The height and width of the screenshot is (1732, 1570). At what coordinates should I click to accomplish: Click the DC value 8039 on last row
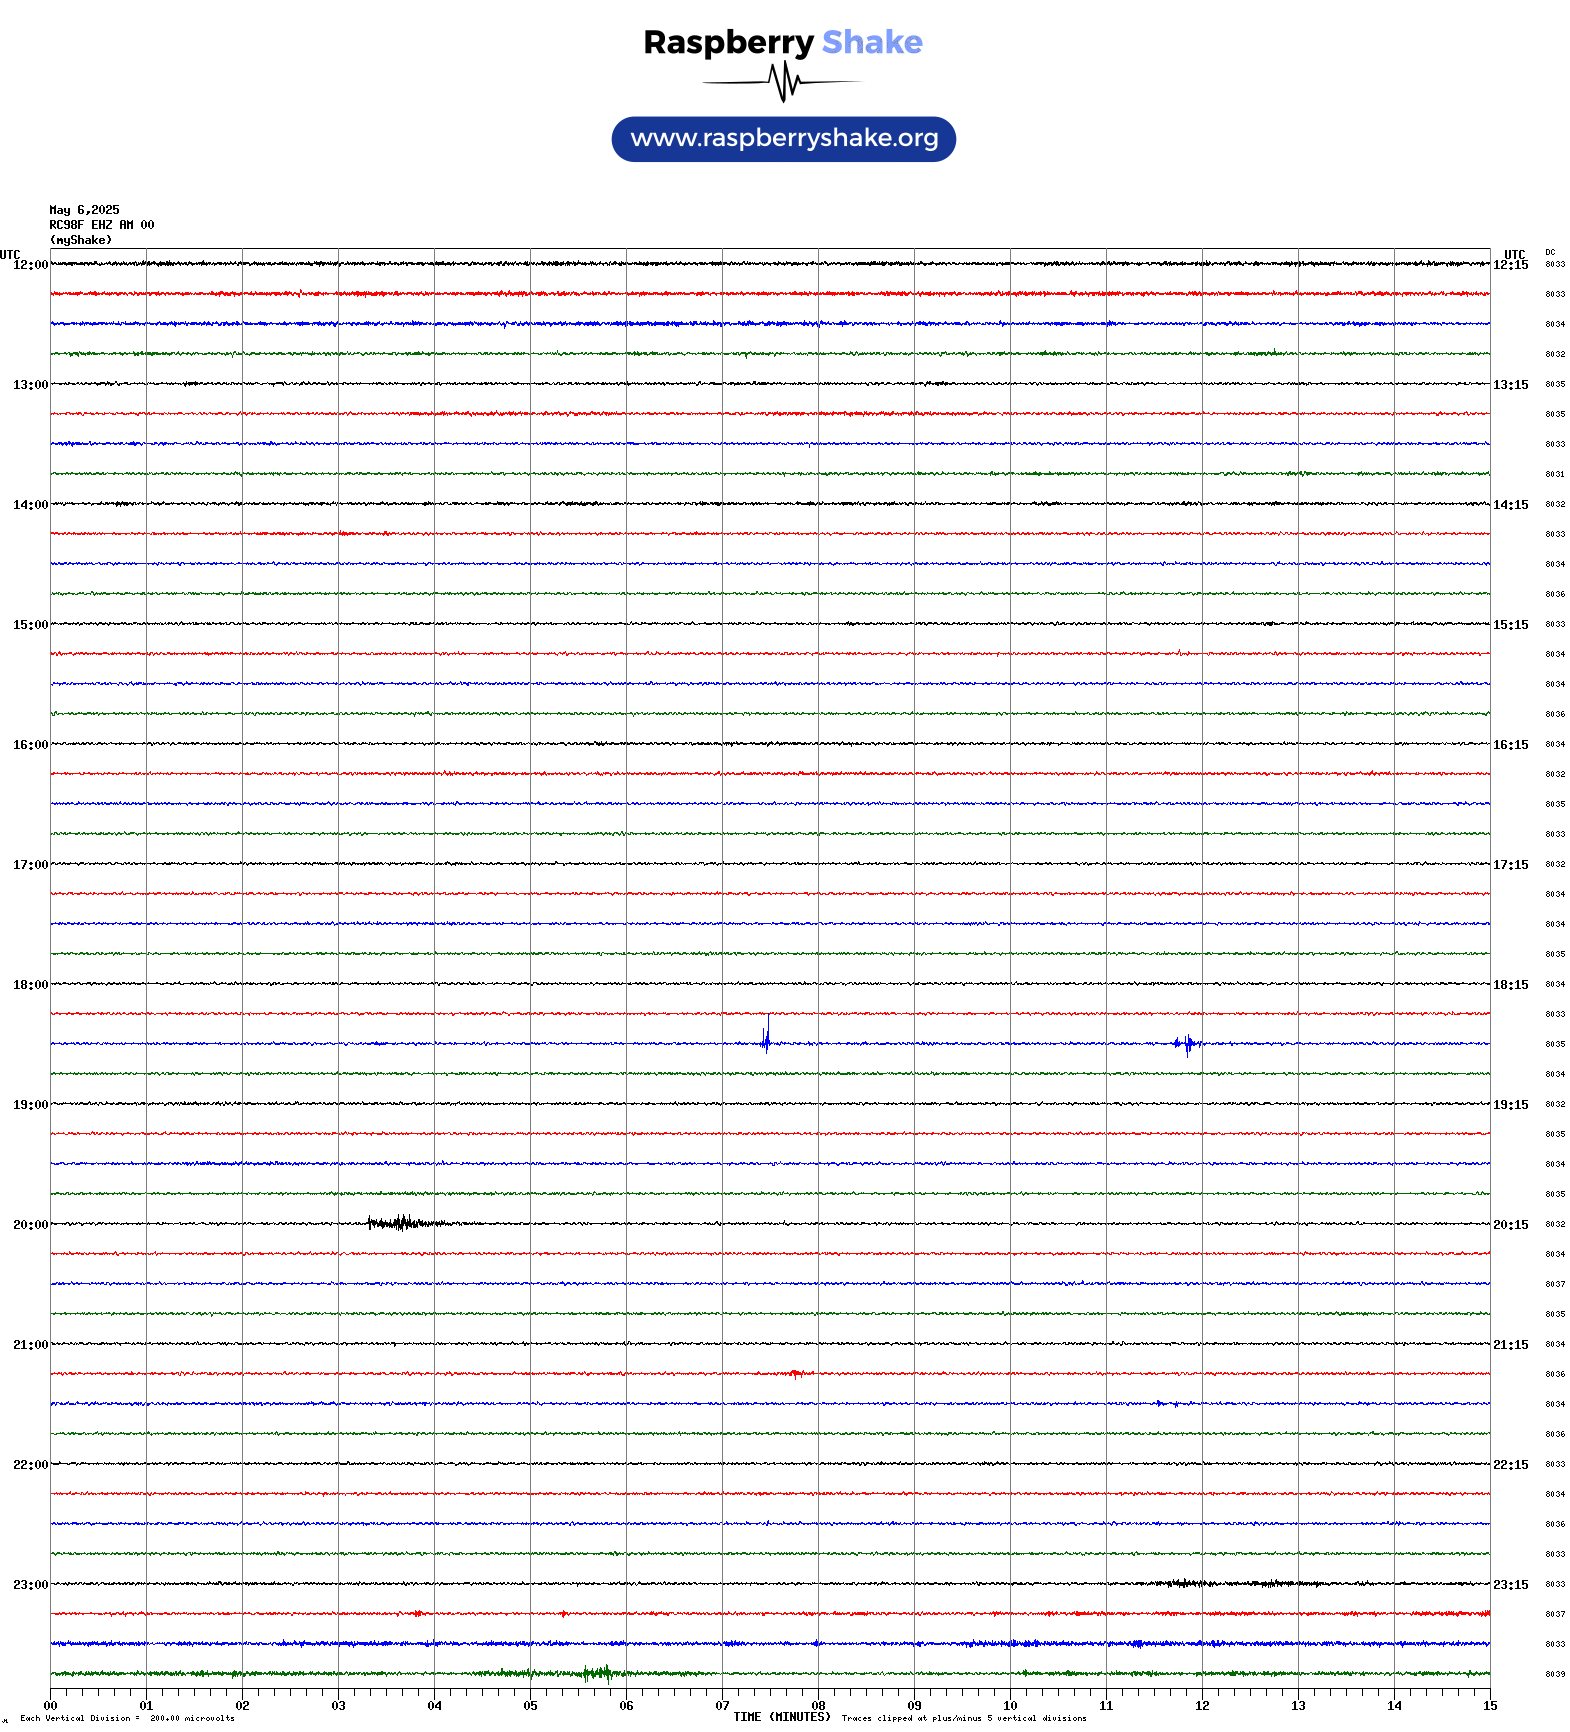click(x=1555, y=1674)
